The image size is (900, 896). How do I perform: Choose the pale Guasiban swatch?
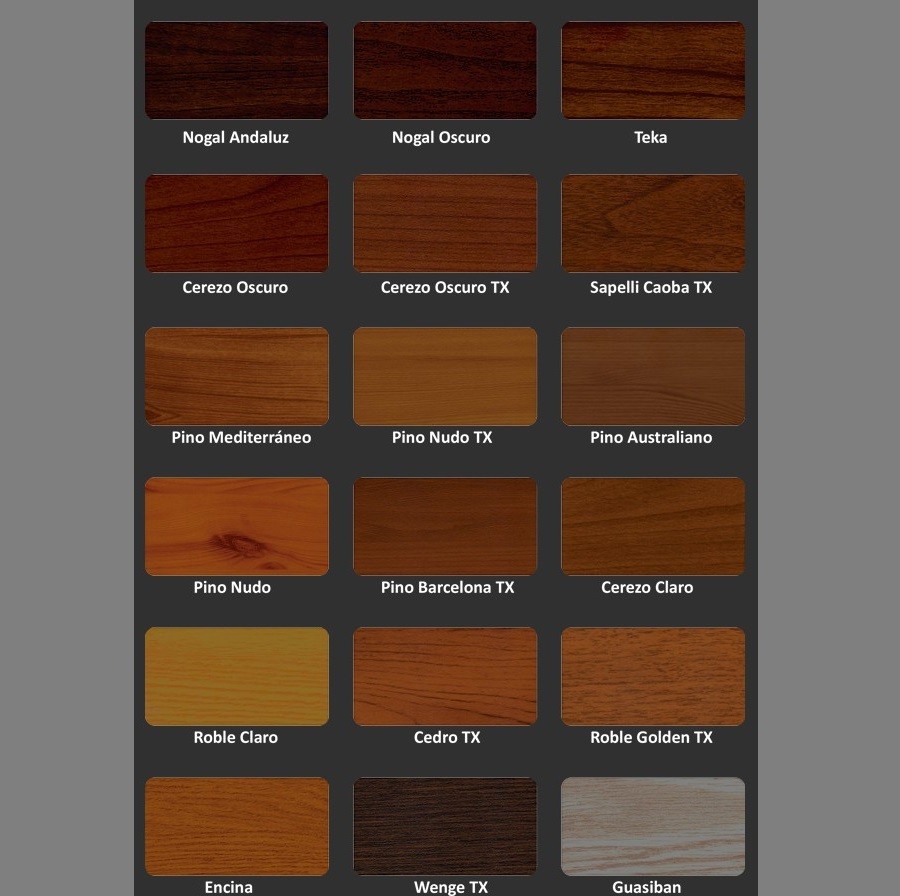click(653, 827)
